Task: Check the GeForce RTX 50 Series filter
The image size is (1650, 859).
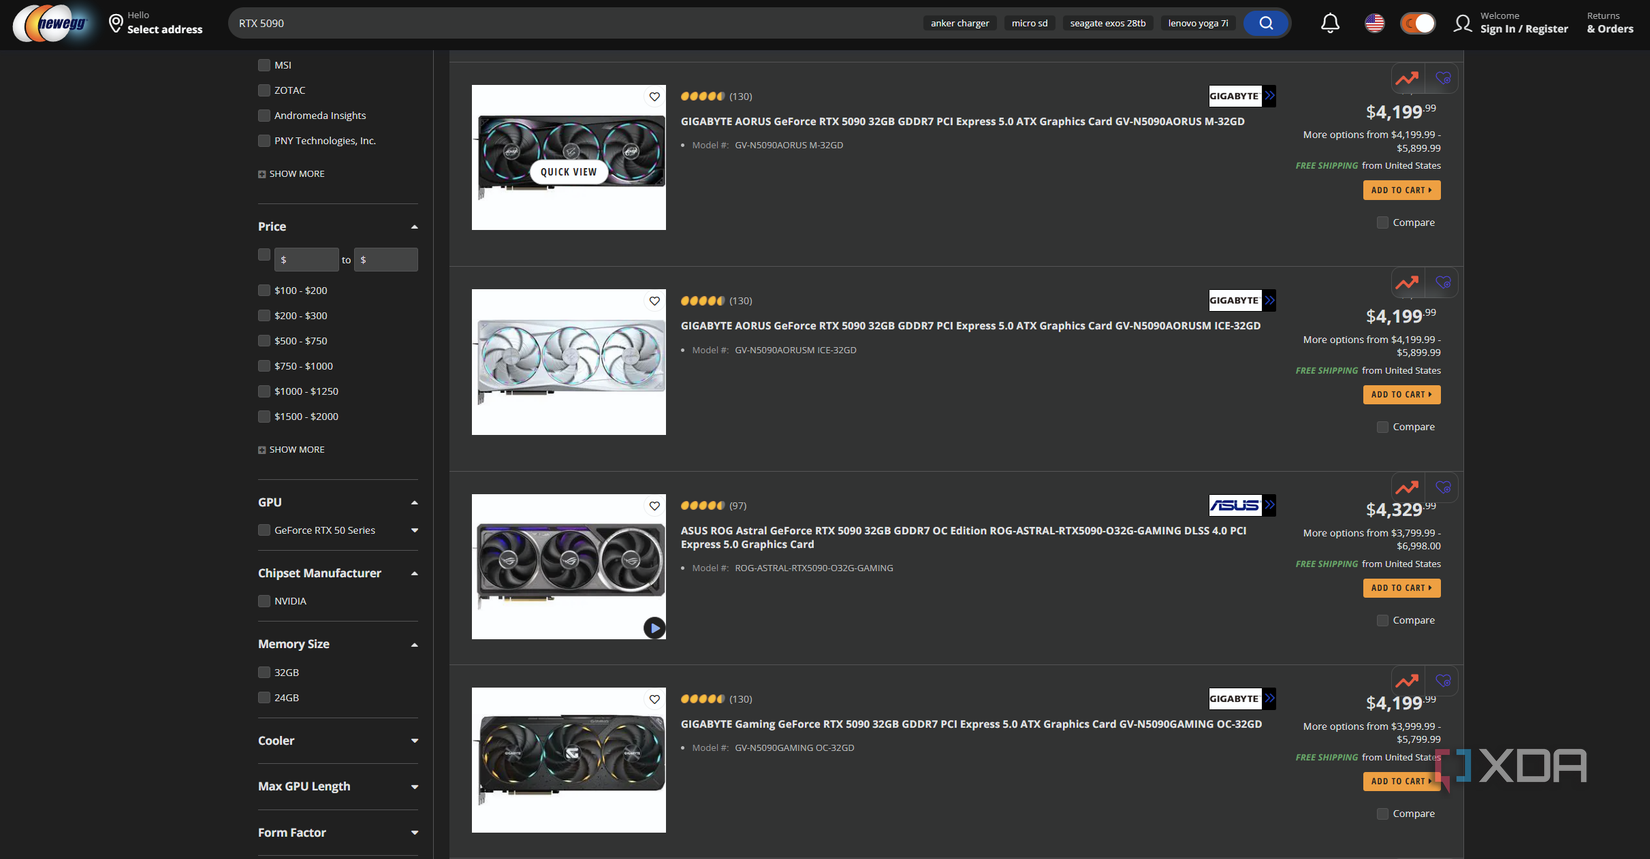Action: coord(264,531)
